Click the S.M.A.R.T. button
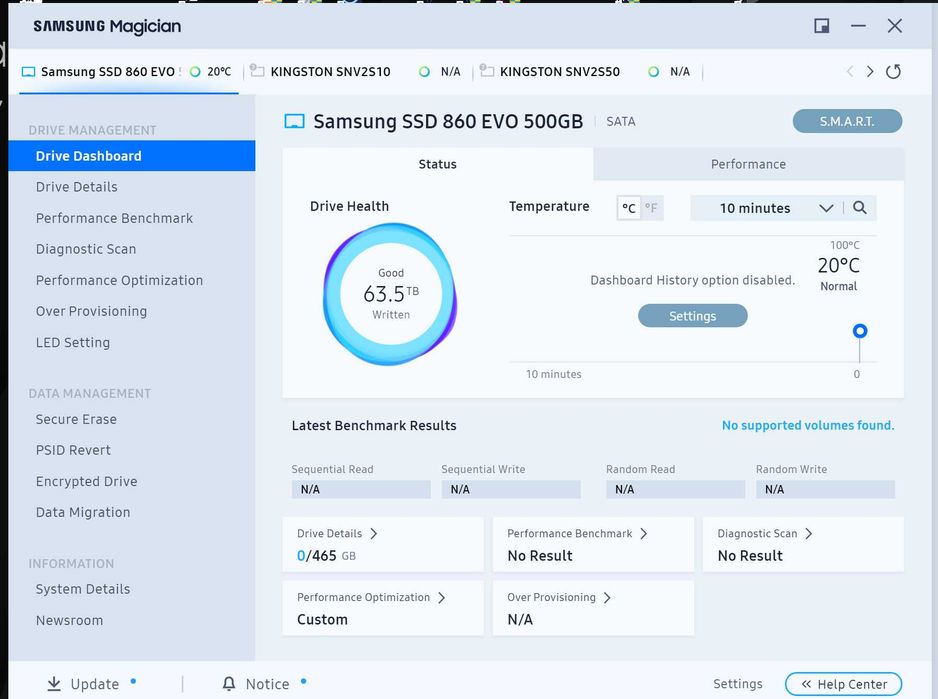Viewport: 938px width, 699px height. pyautogui.click(x=847, y=121)
